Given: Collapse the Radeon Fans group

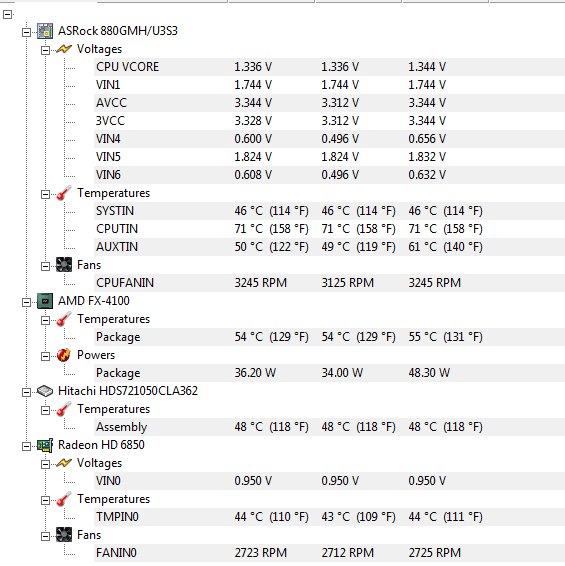Looking at the screenshot, I should pos(45,536).
